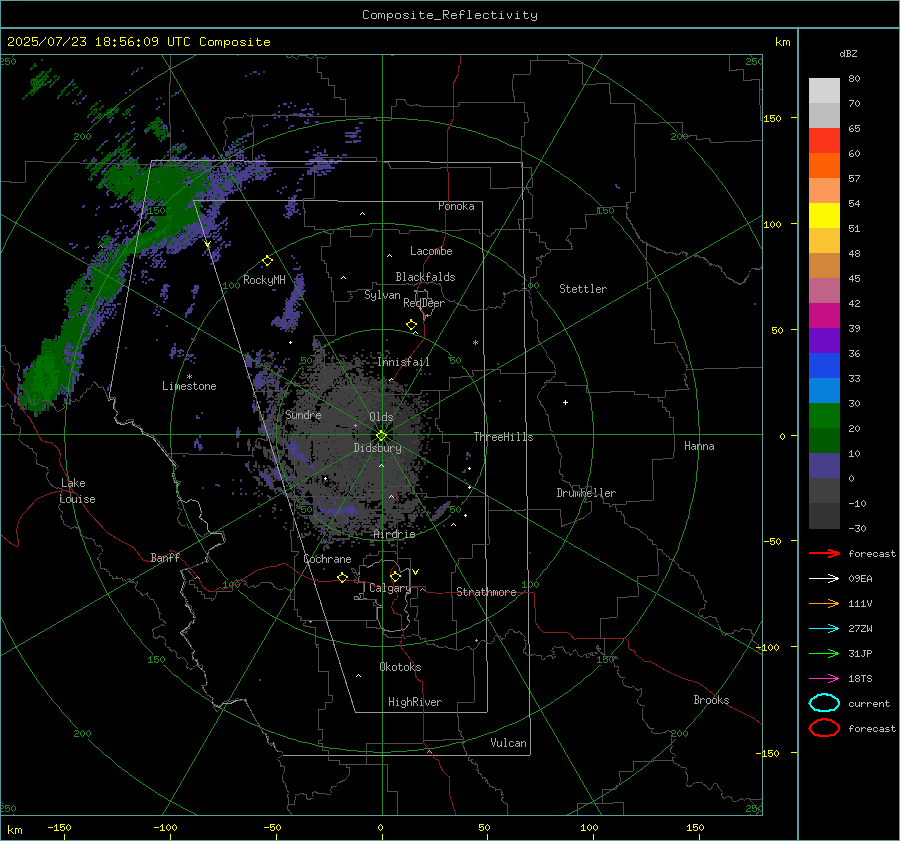Select the 80 dBZ light grey swatch
This screenshot has width=900, height=841.
click(824, 90)
